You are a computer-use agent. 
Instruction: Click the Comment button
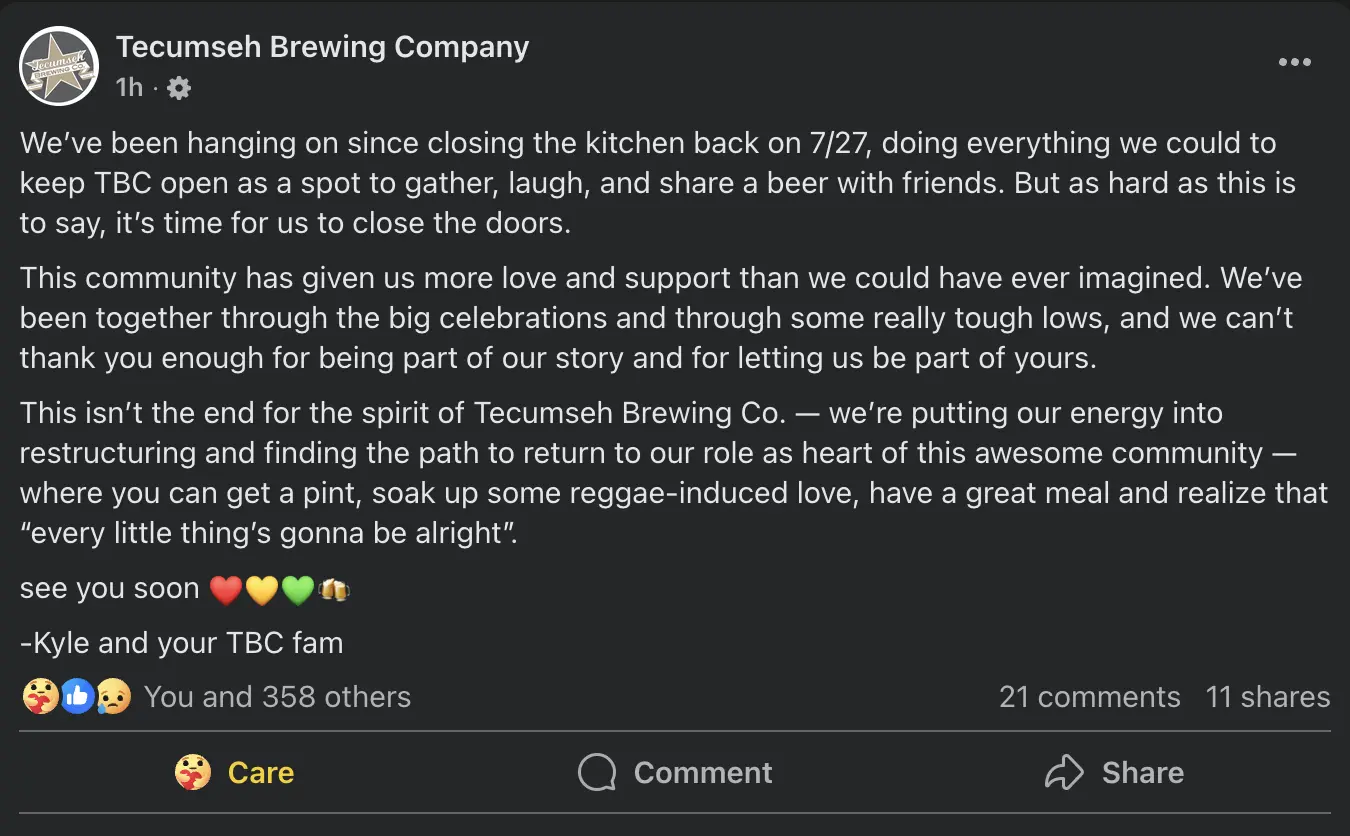coord(675,772)
